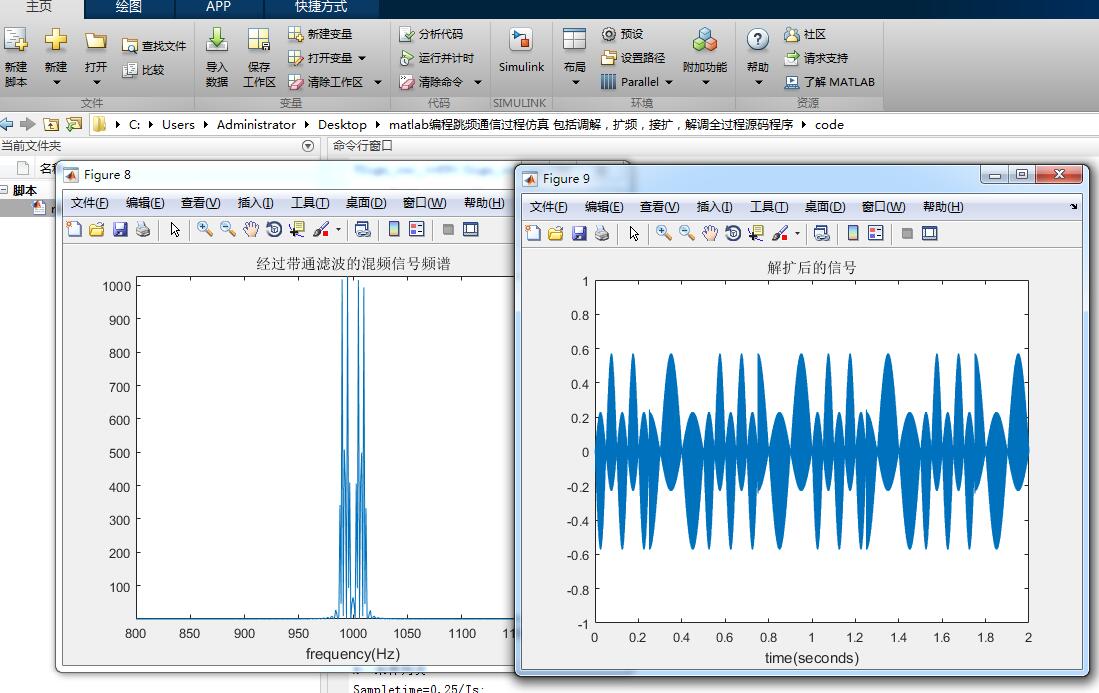Click Show Plot Tools icon in Figure 8
Screen dimensions: 1099x693
471,229
